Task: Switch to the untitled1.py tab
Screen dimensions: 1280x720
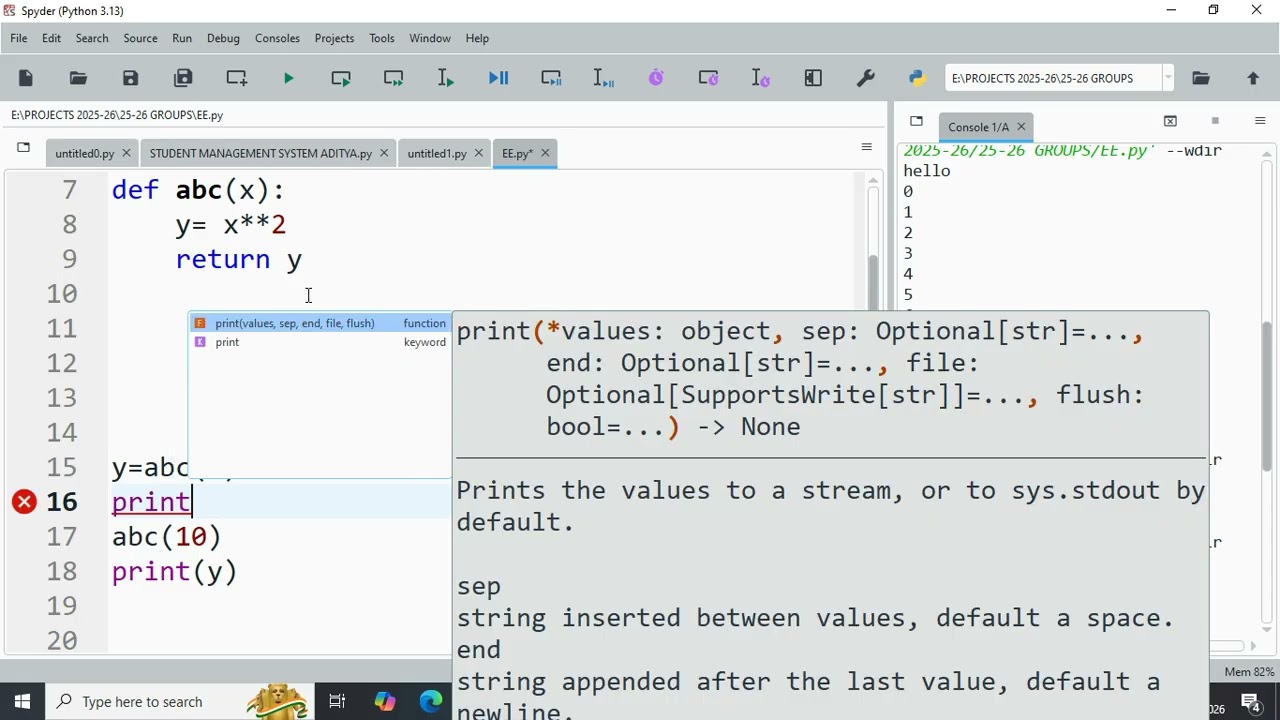Action: pyautogui.click(x=437, y=153)
